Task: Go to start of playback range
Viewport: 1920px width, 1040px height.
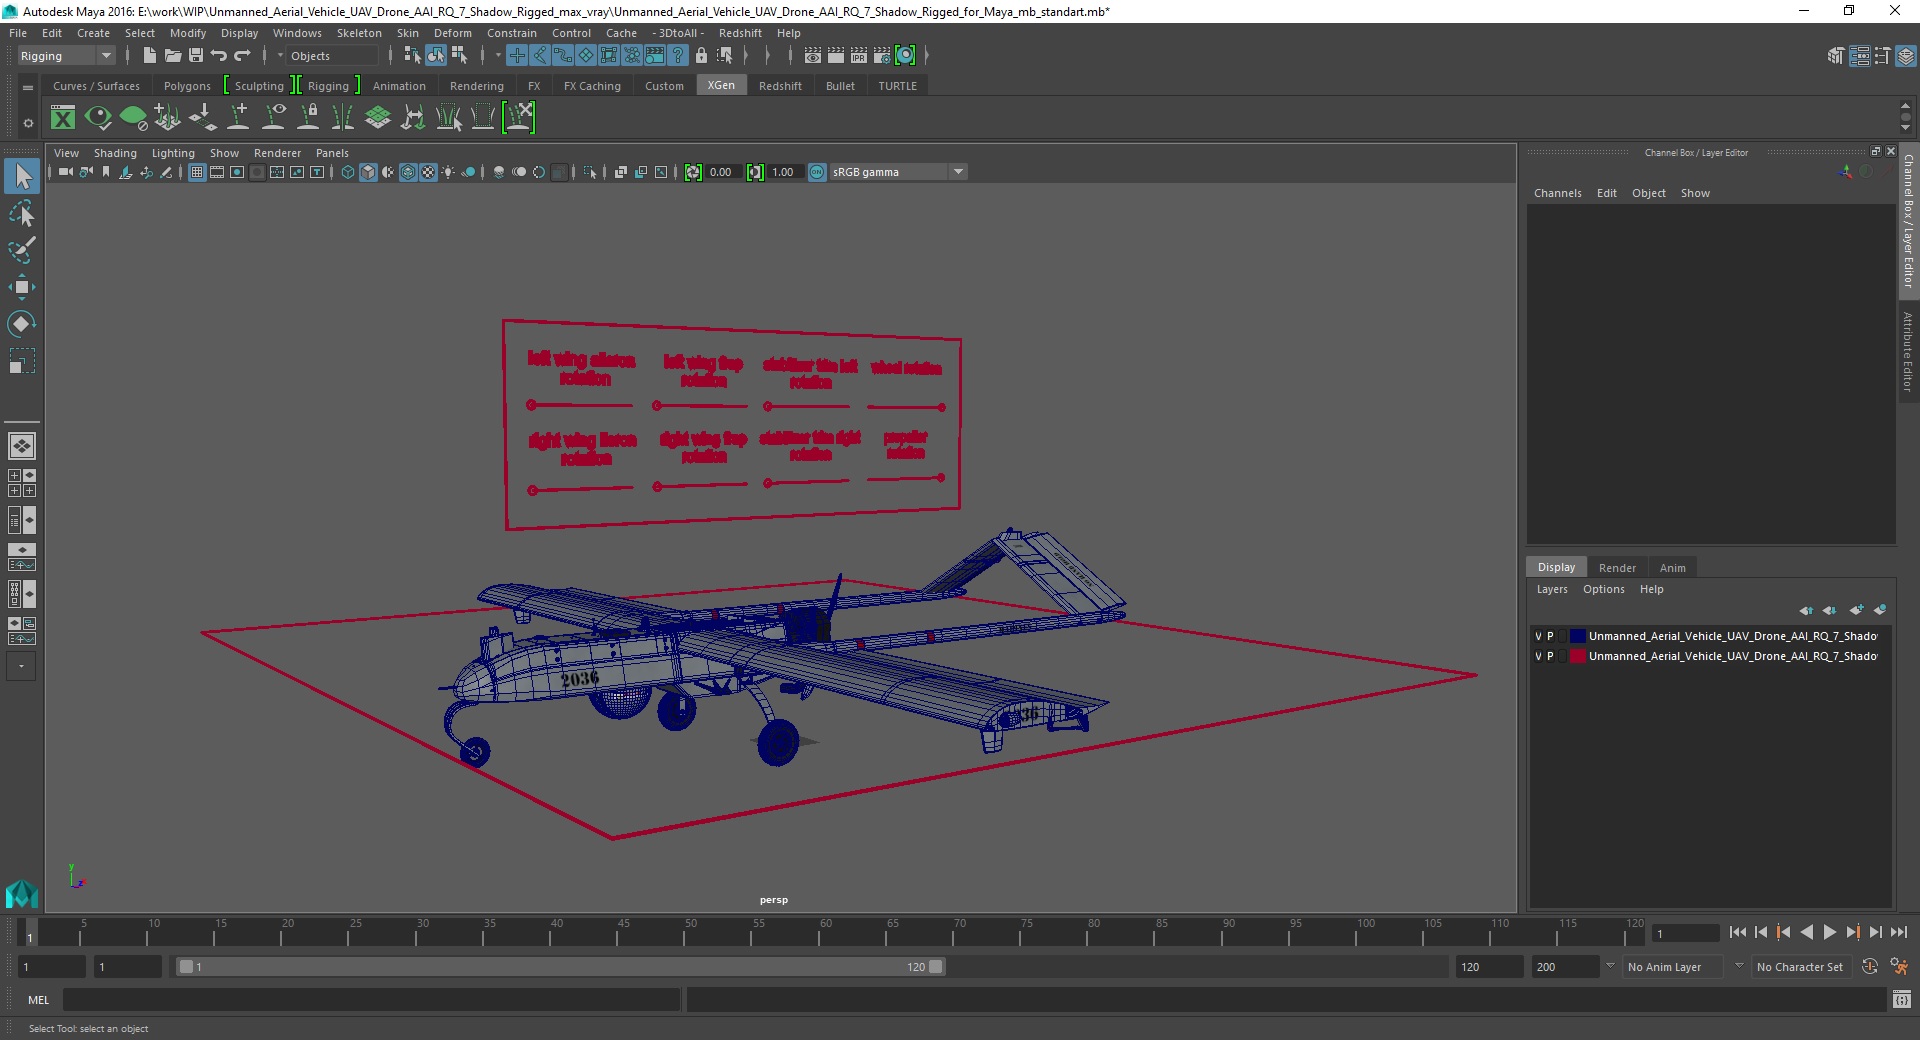Action: (1737, 932)
